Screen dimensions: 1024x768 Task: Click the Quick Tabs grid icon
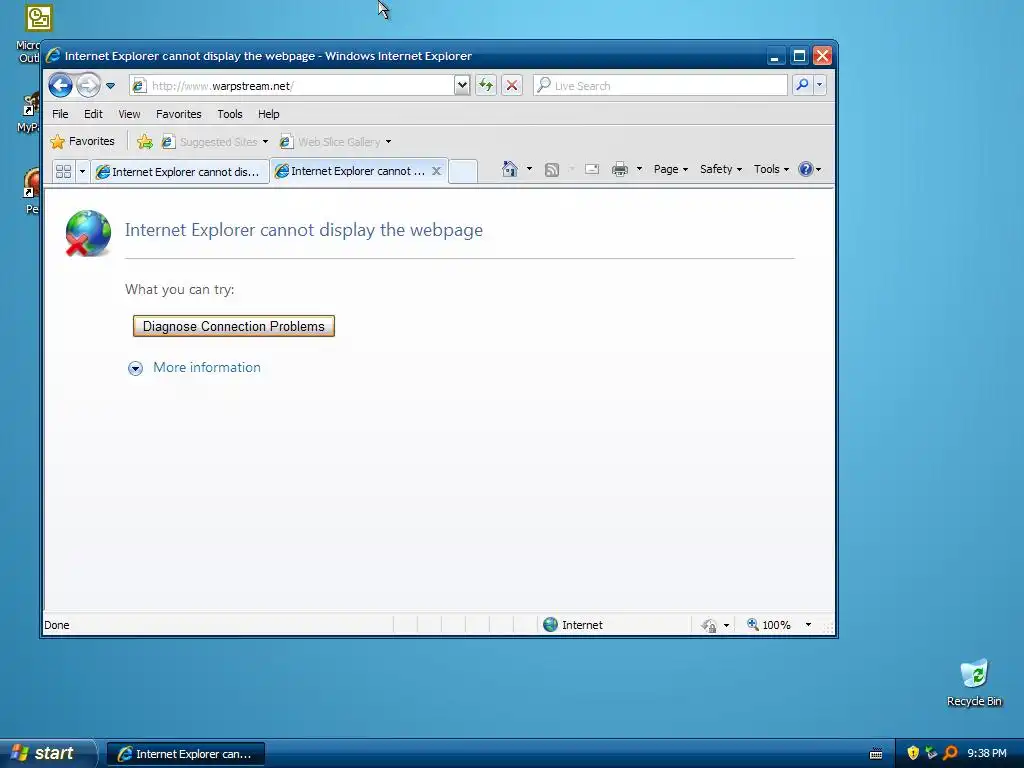pos(63,171)
